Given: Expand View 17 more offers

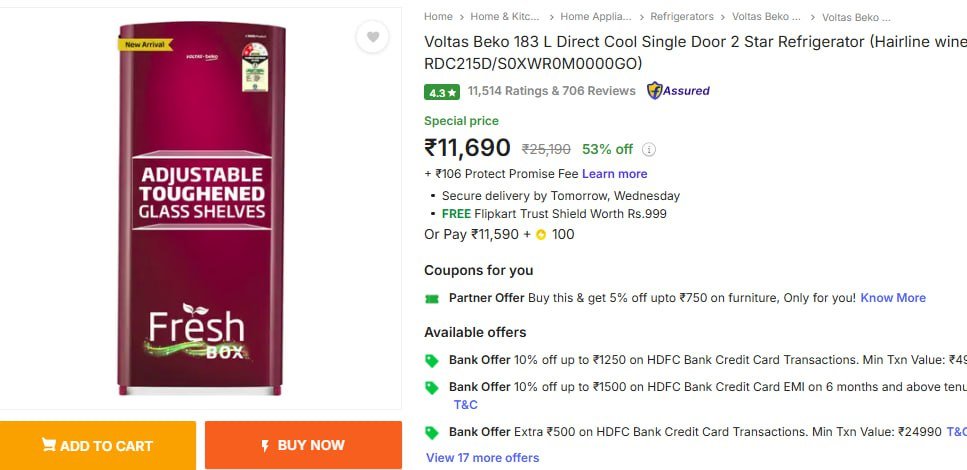Looking at the screenshot, I should pyautogui.click(x=482, y=458).
